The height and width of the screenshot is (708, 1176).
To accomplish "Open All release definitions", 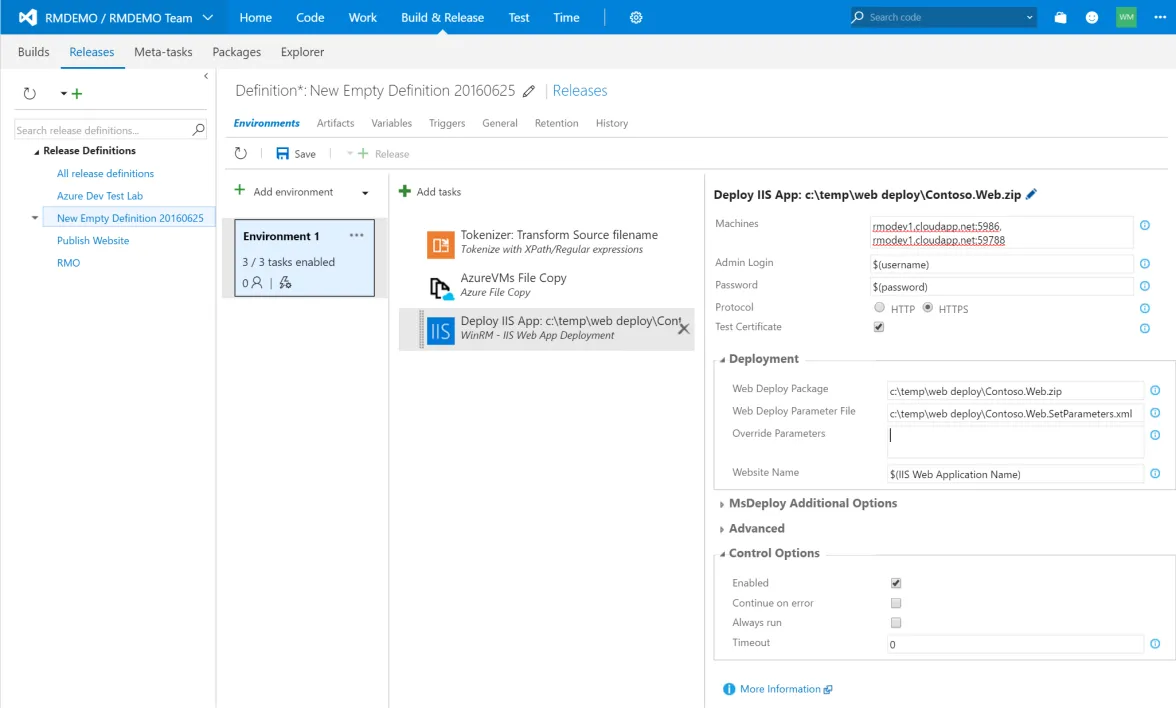I will 105,173.
